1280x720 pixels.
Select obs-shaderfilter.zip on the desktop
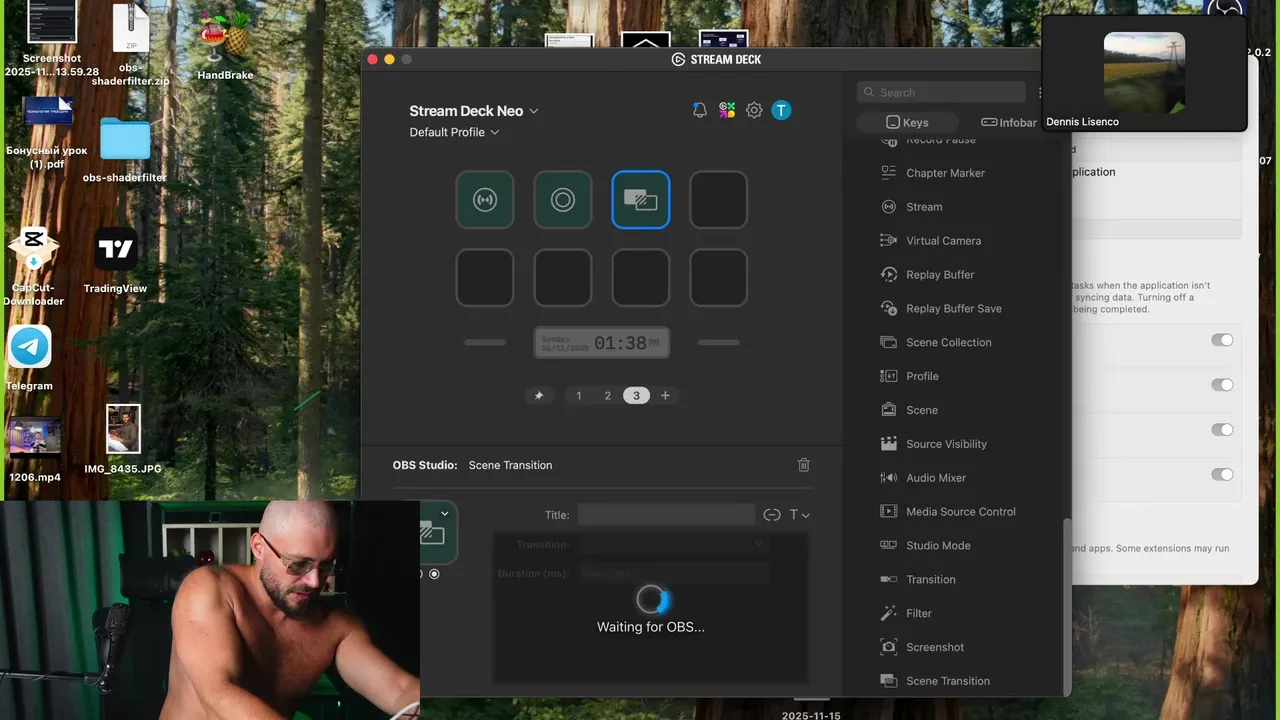pos(131,44)
